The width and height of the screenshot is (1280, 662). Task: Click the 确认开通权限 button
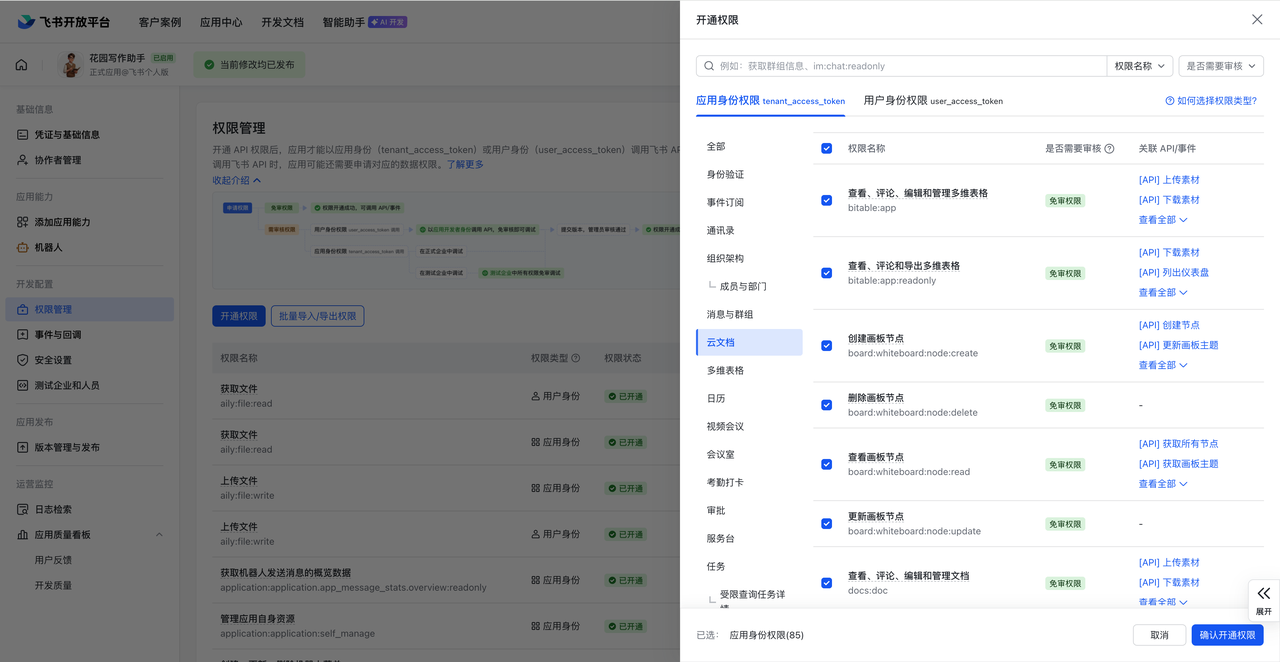point(1228,634)
